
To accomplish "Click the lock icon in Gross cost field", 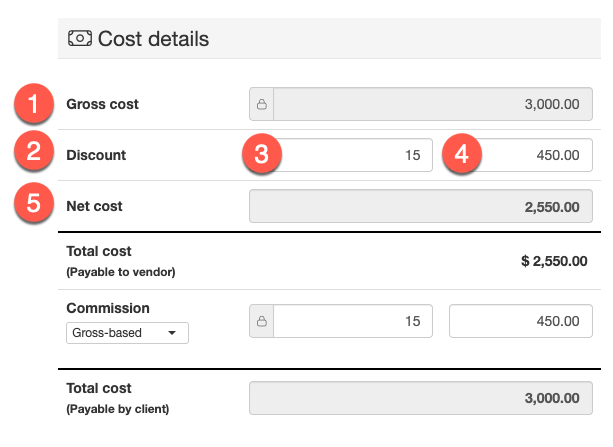I will tap(262, 104).
